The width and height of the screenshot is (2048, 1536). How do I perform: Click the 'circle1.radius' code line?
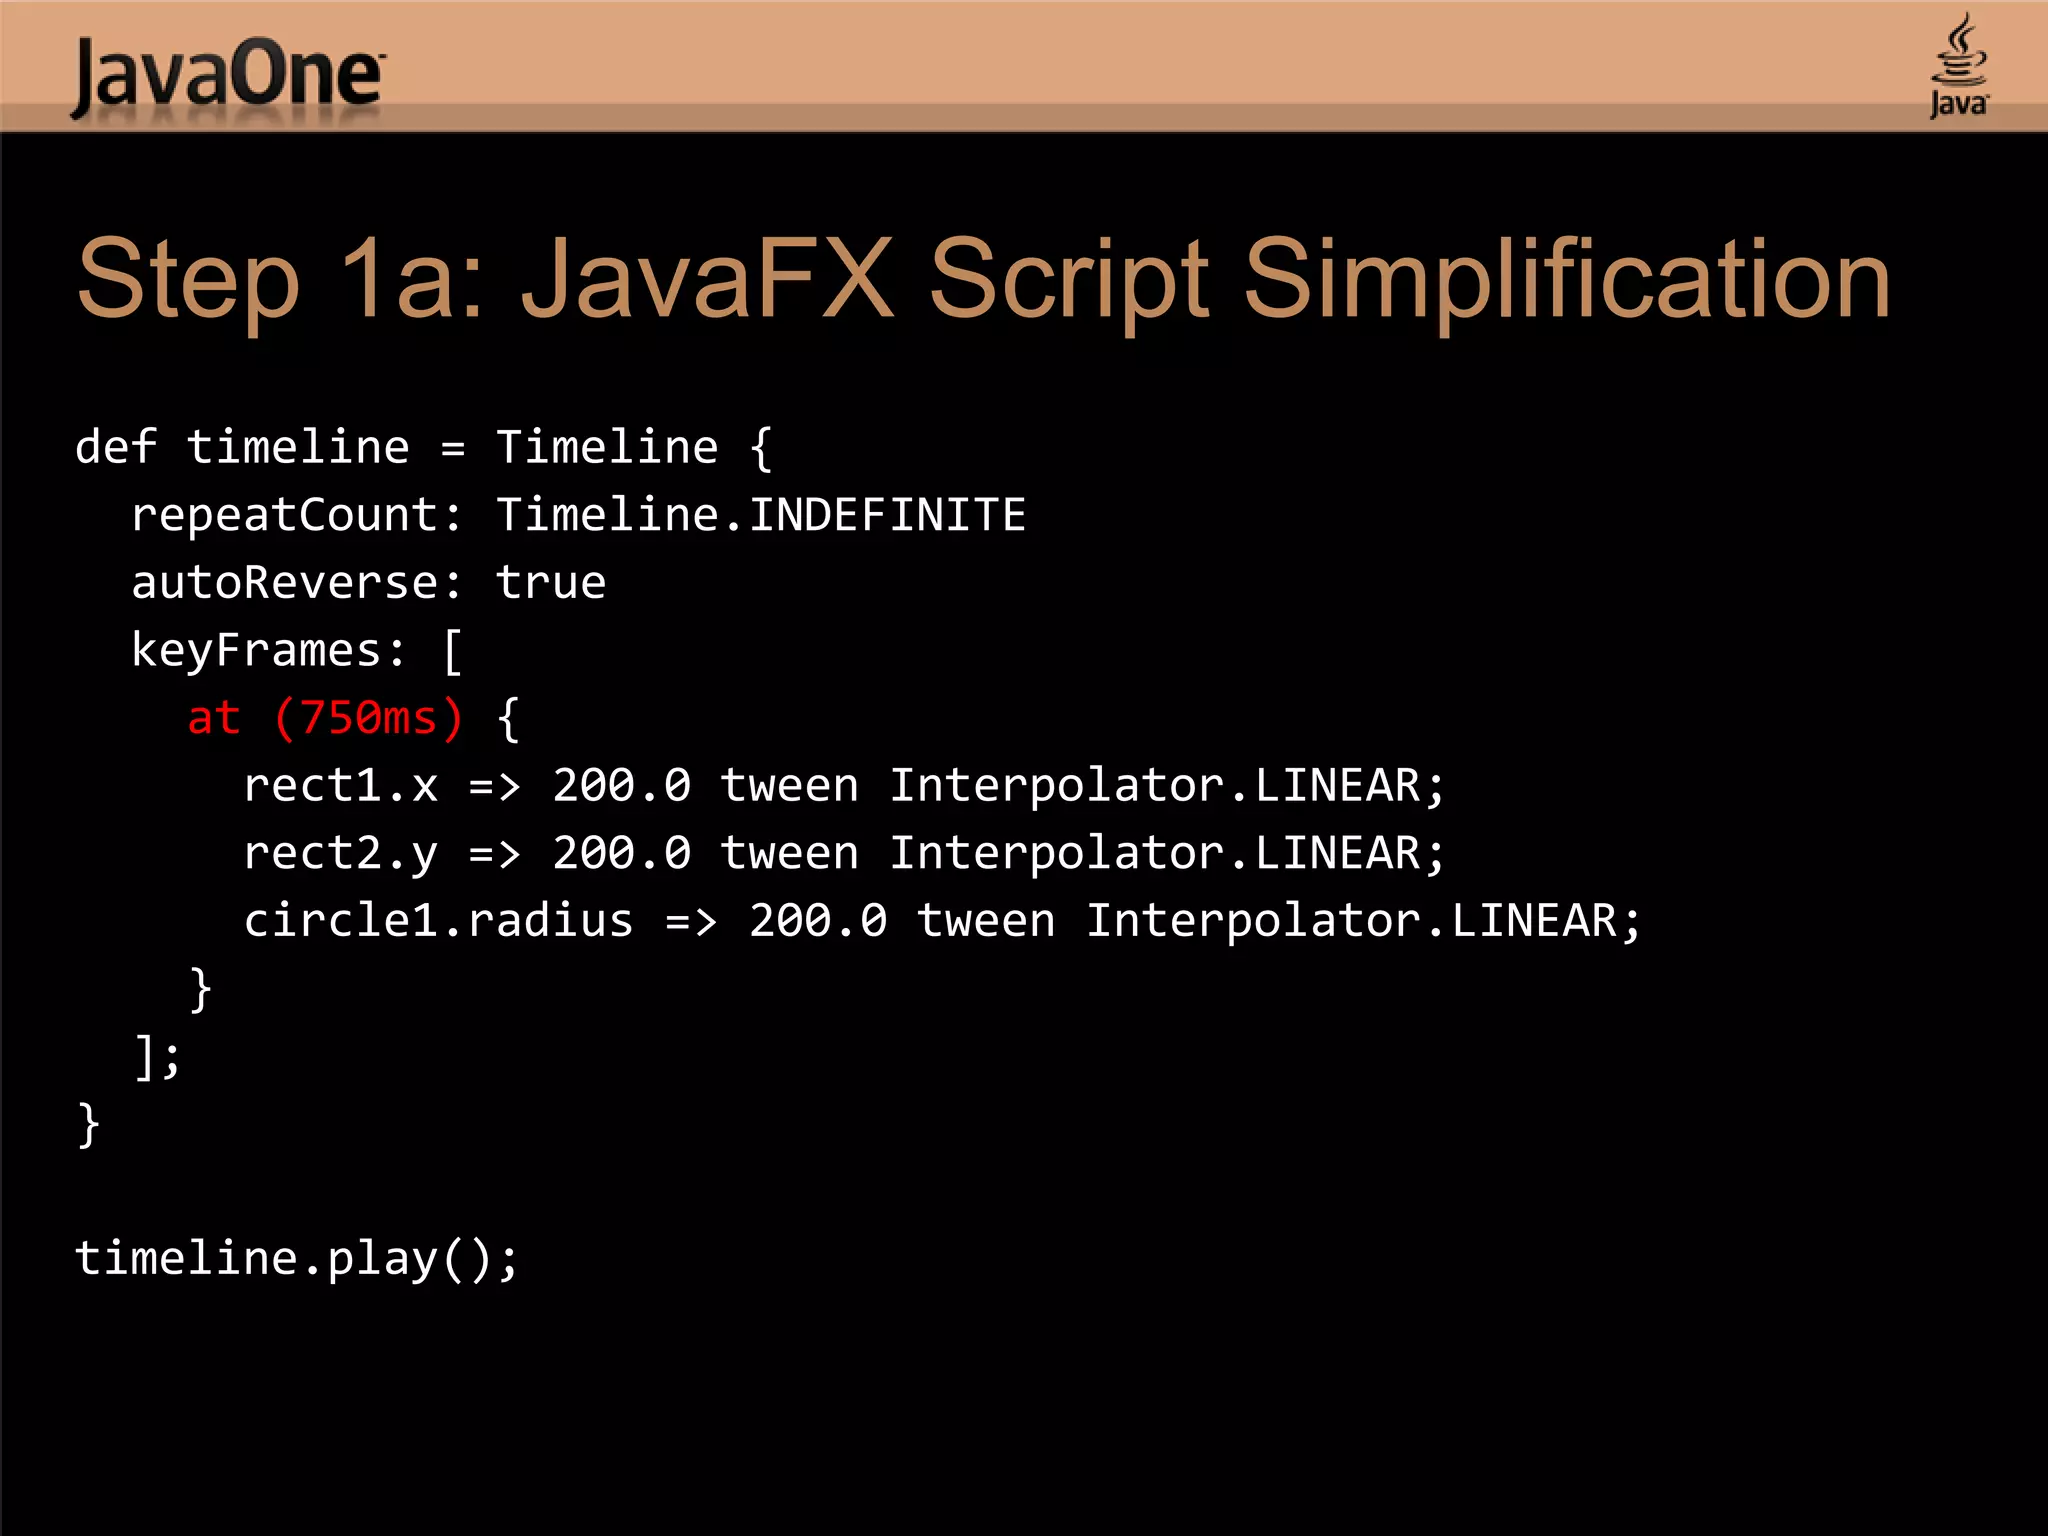941,921
